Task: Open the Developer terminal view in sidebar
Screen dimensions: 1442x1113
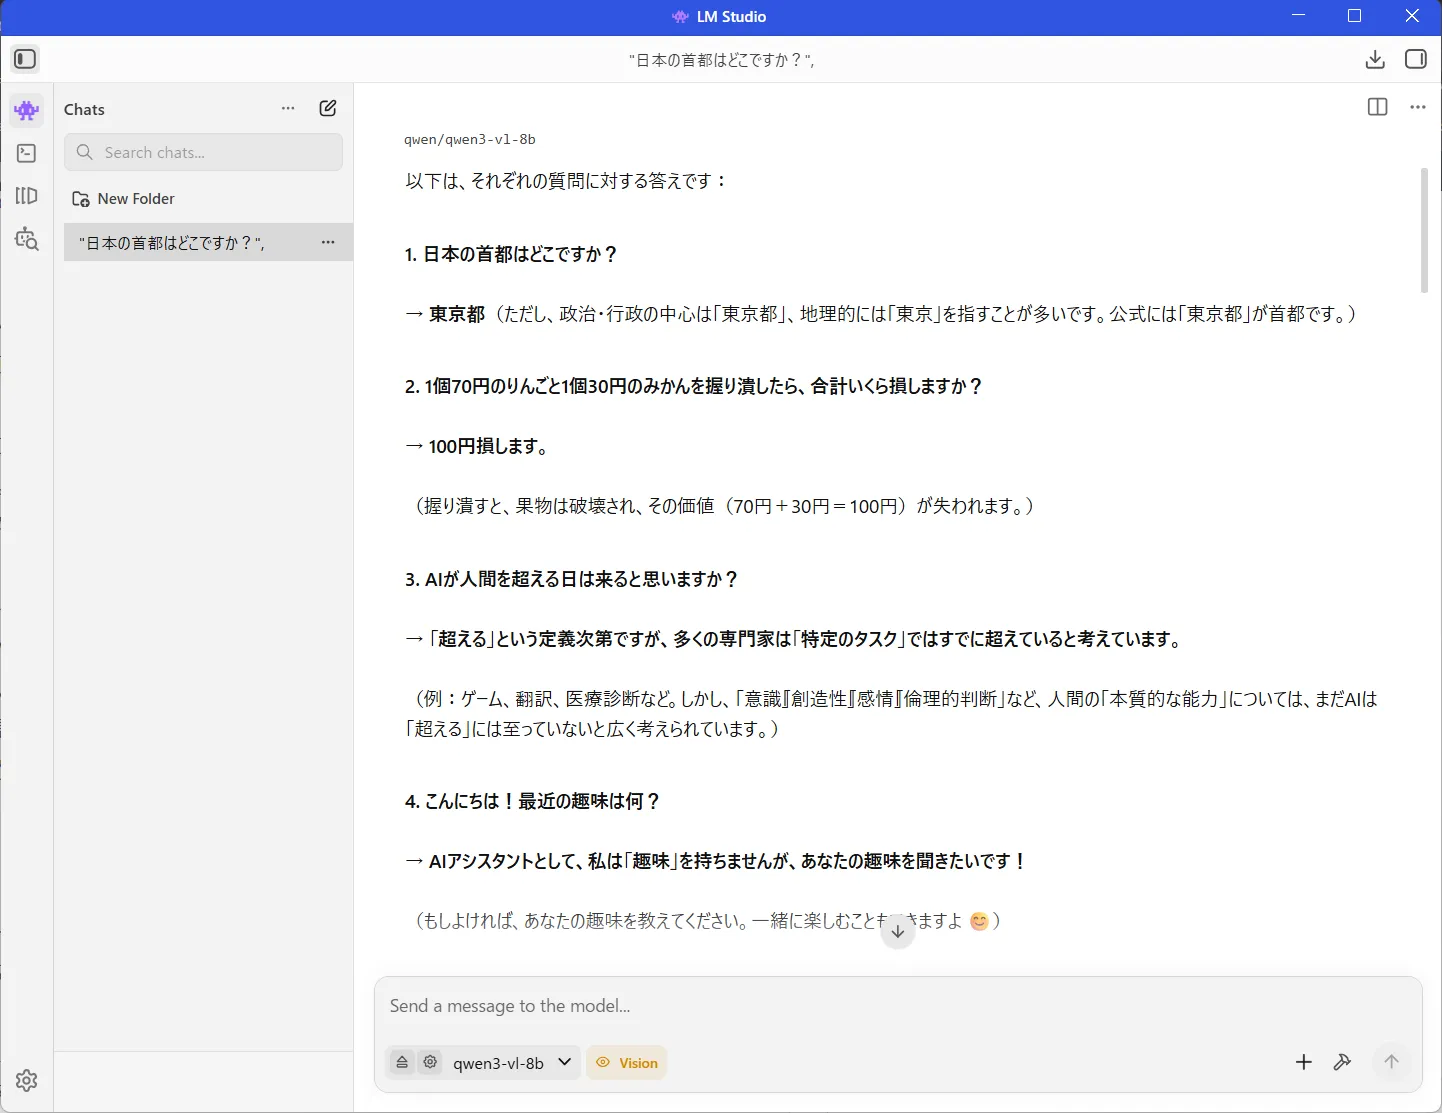Action: (x=27, y=153)
